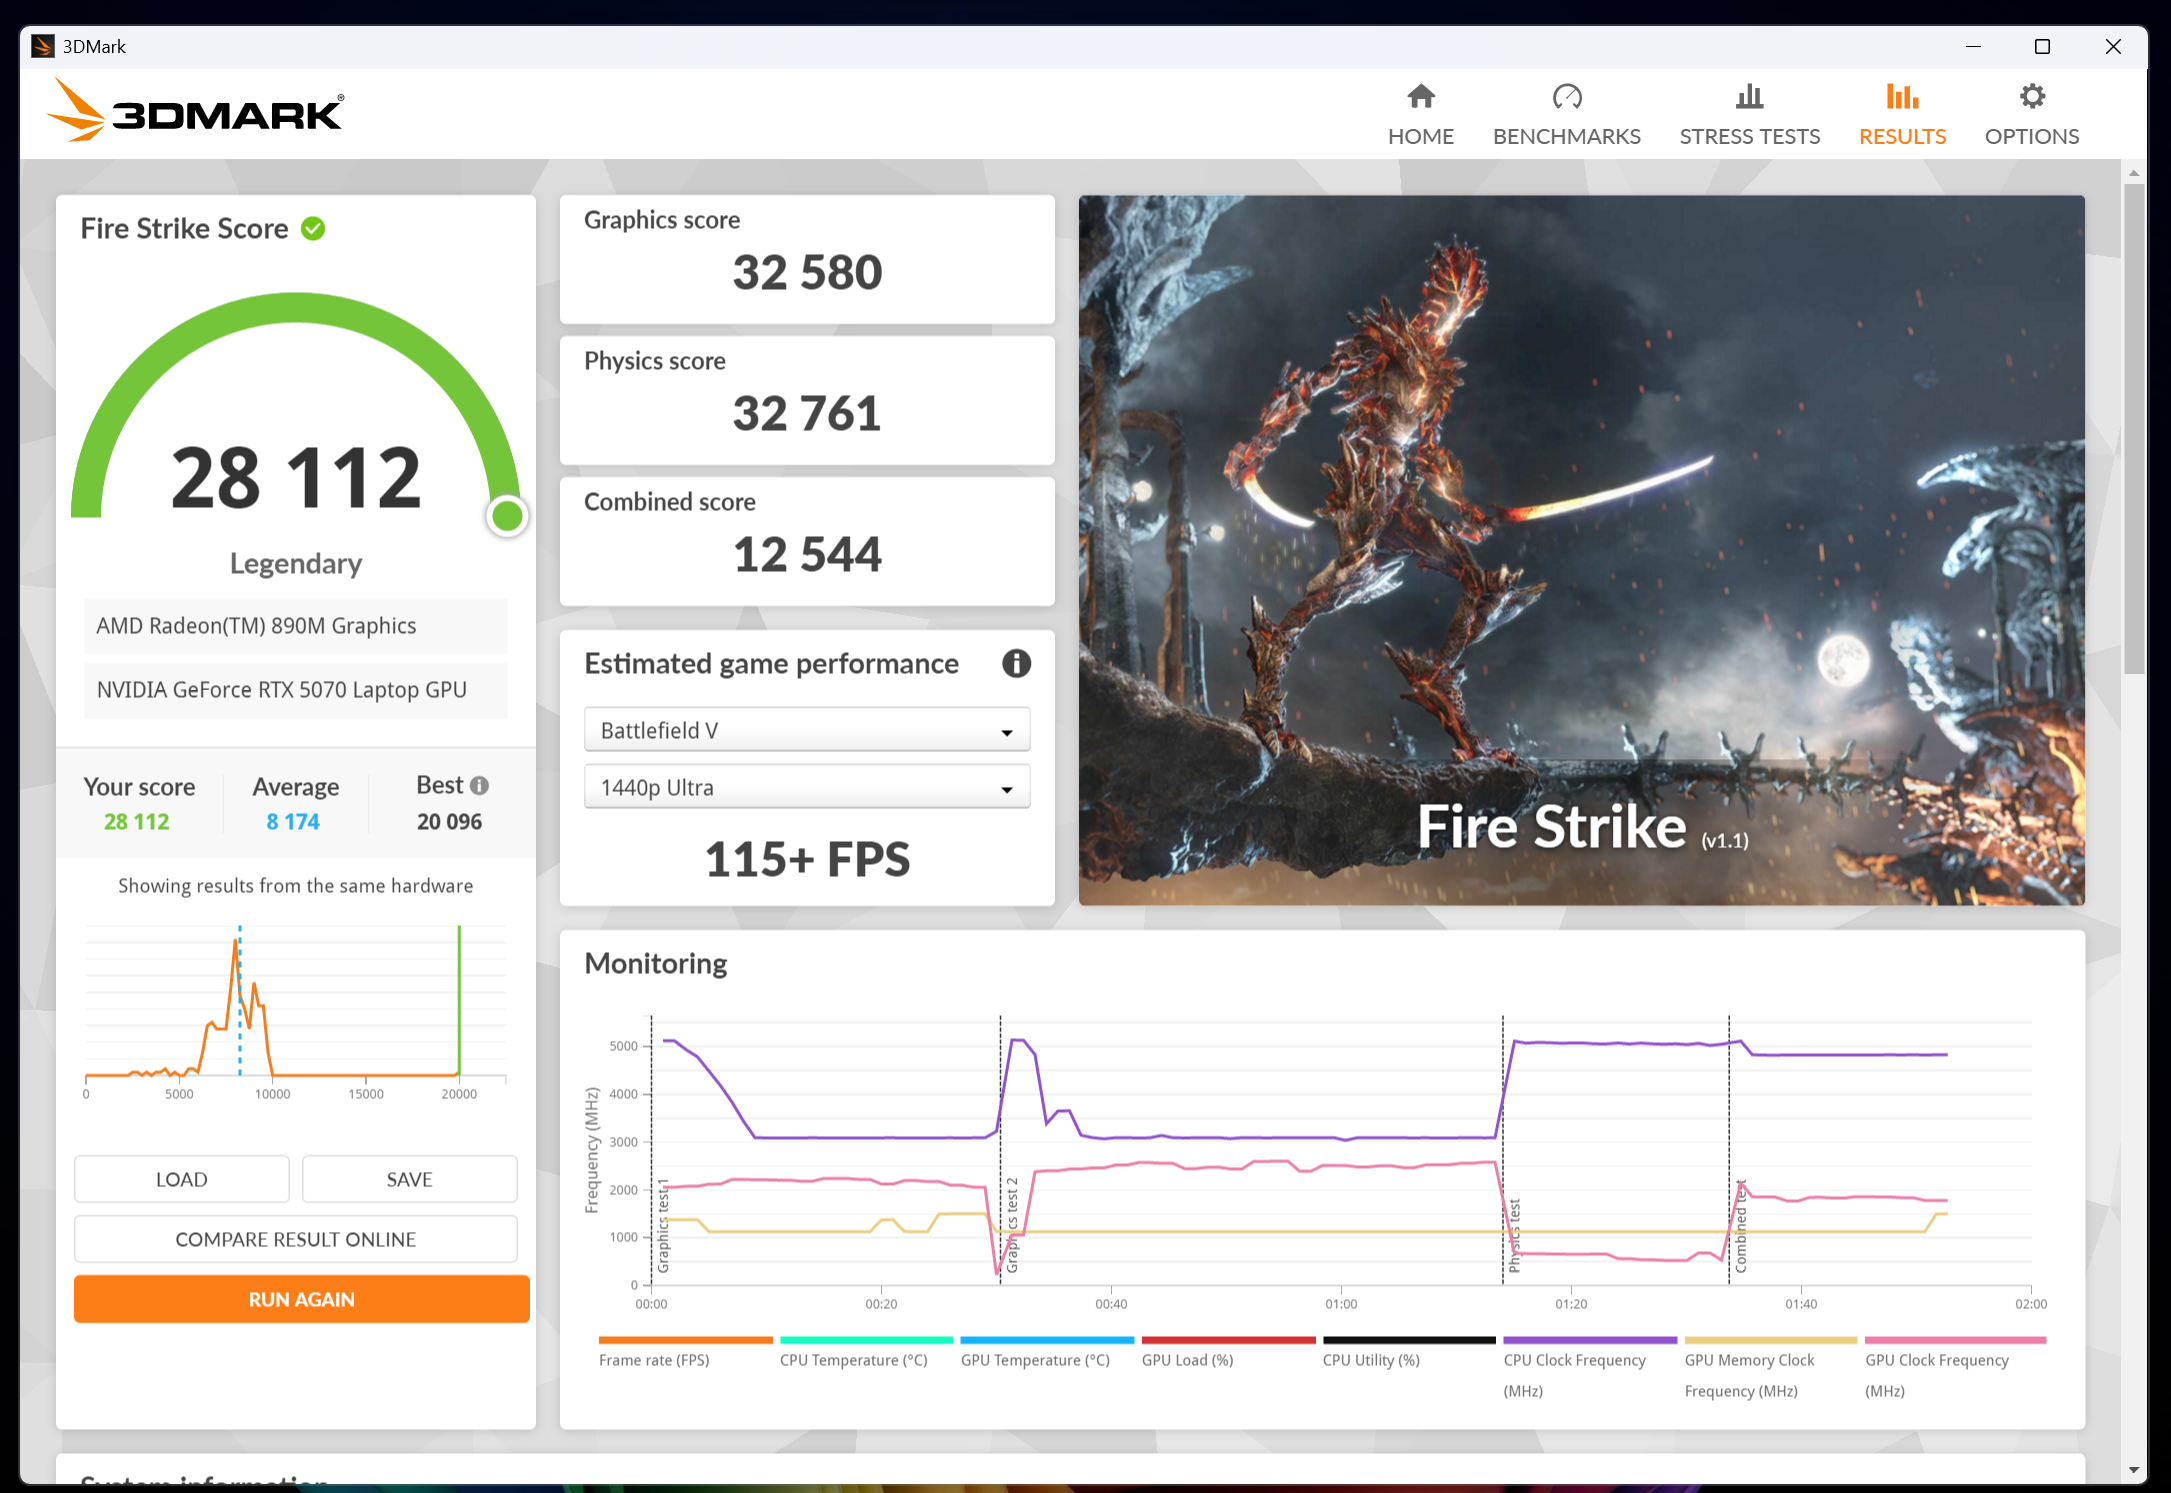Click COMPARE RESULT ONLINE button
2171x1493 pixels.
tap(296, 1239)
